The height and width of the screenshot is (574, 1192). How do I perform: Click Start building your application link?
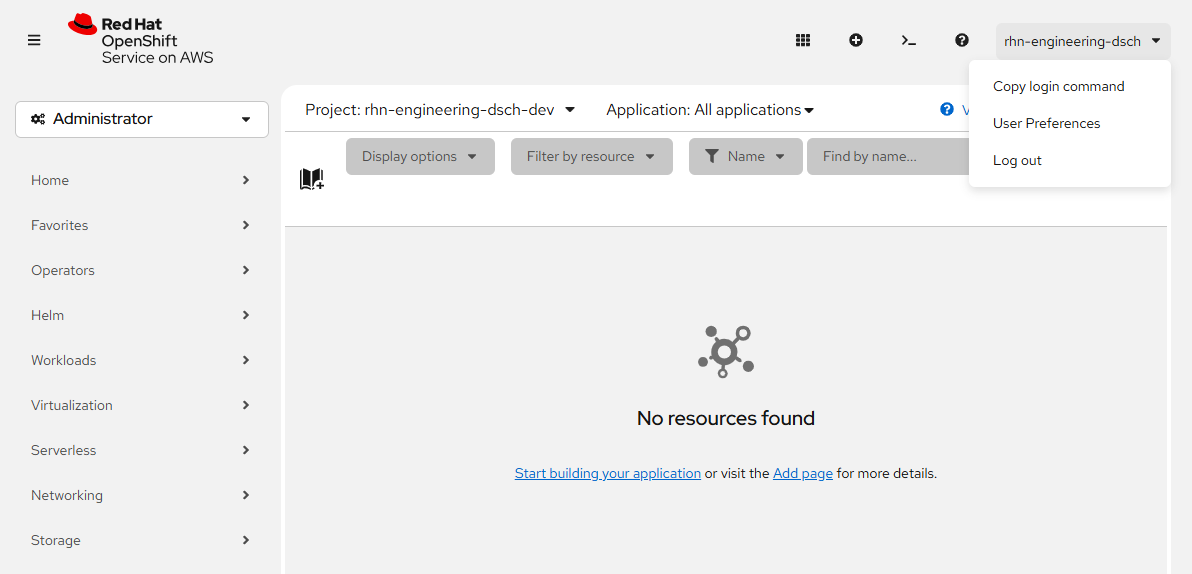(x=607, y=474)
